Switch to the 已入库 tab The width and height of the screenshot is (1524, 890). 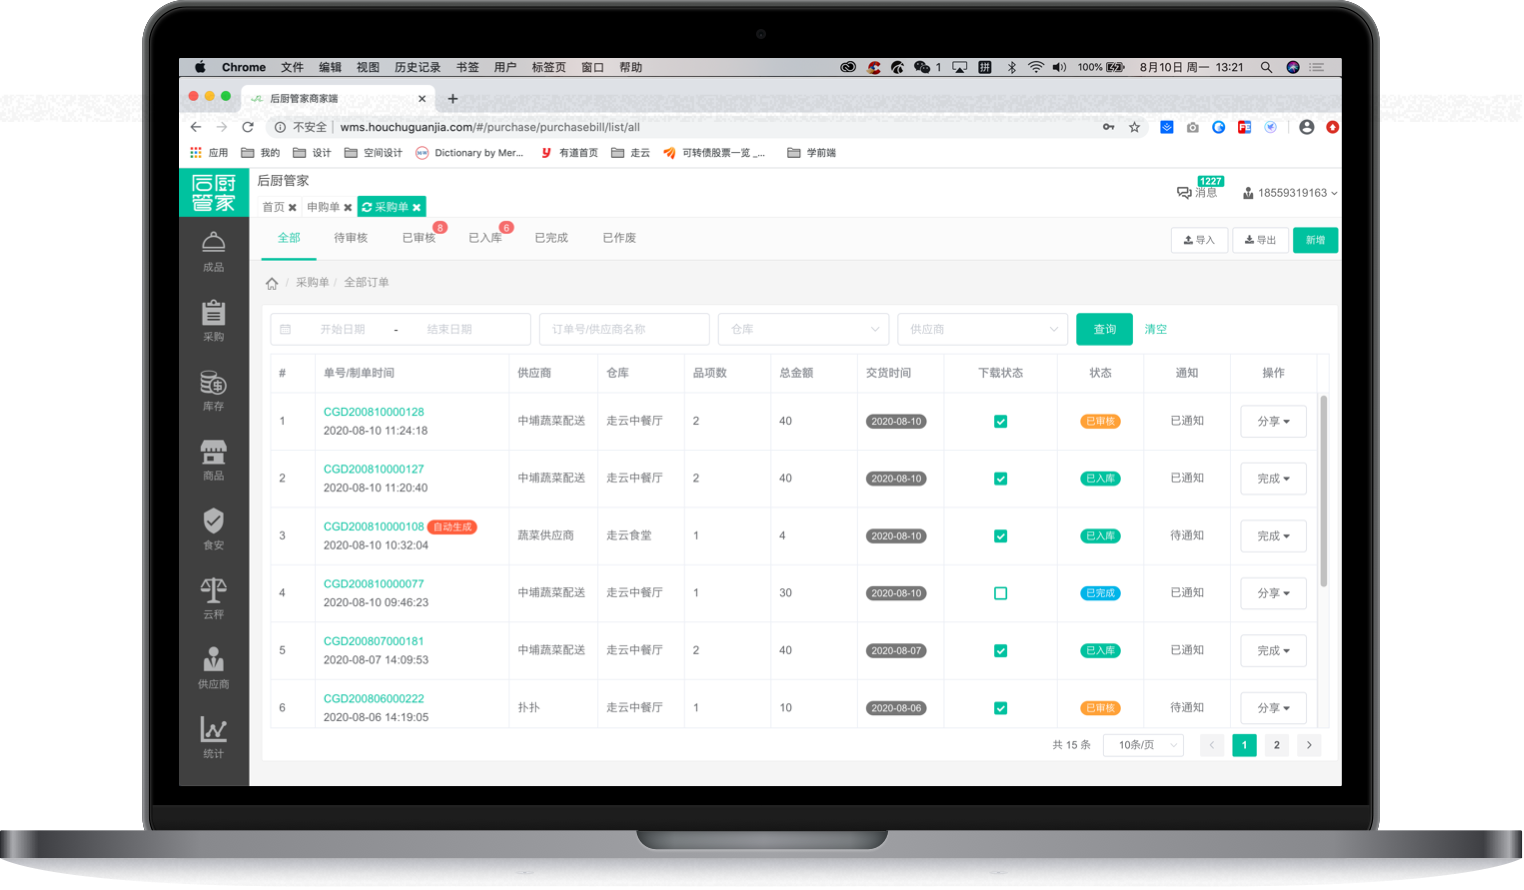pyautogui.click(x=485, y=238)
